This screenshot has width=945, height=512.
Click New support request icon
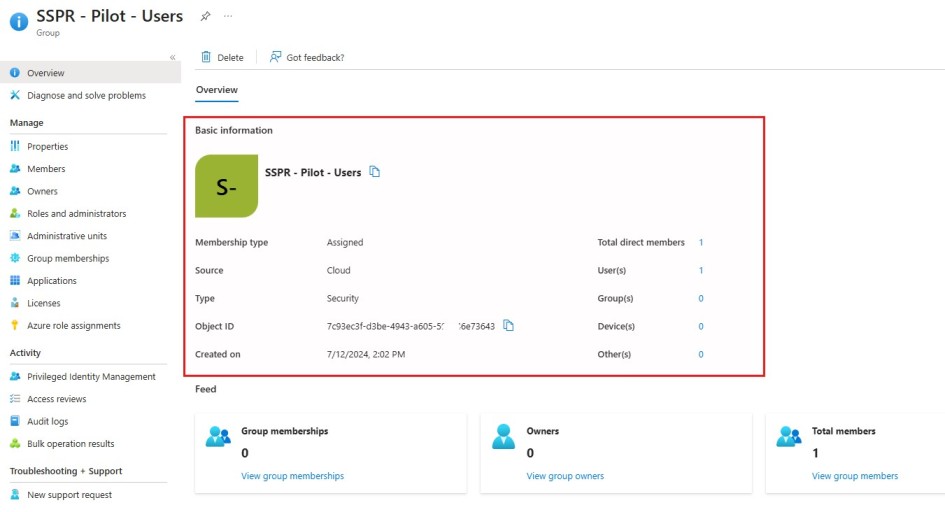(x=14, y=494)
